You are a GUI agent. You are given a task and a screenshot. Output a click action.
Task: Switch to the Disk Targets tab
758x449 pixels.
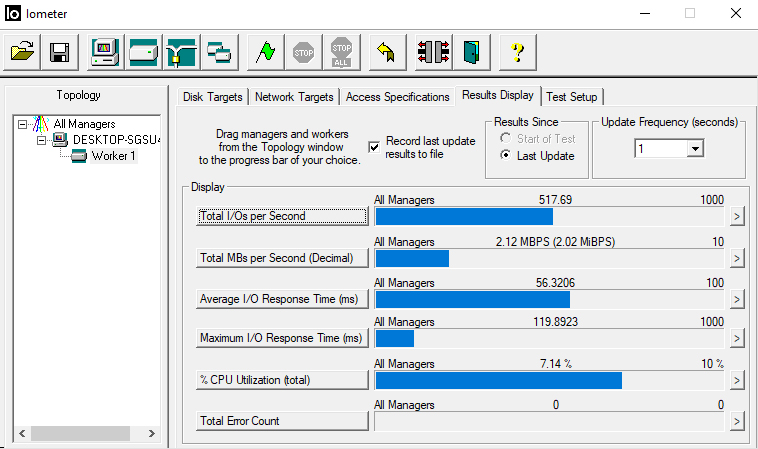[x=213, y=97]
